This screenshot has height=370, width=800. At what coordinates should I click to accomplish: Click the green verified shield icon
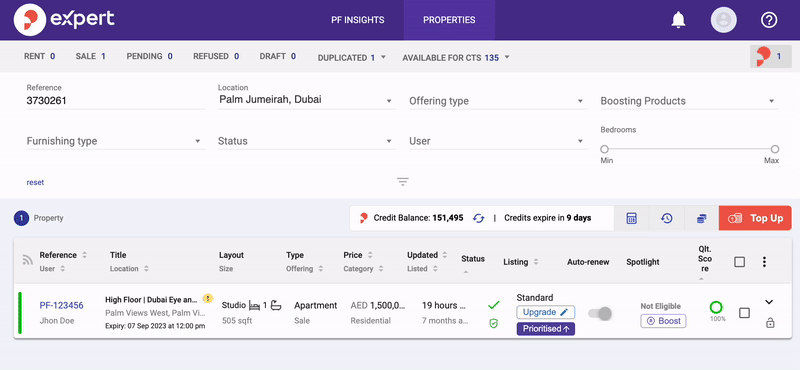point(493,324)
